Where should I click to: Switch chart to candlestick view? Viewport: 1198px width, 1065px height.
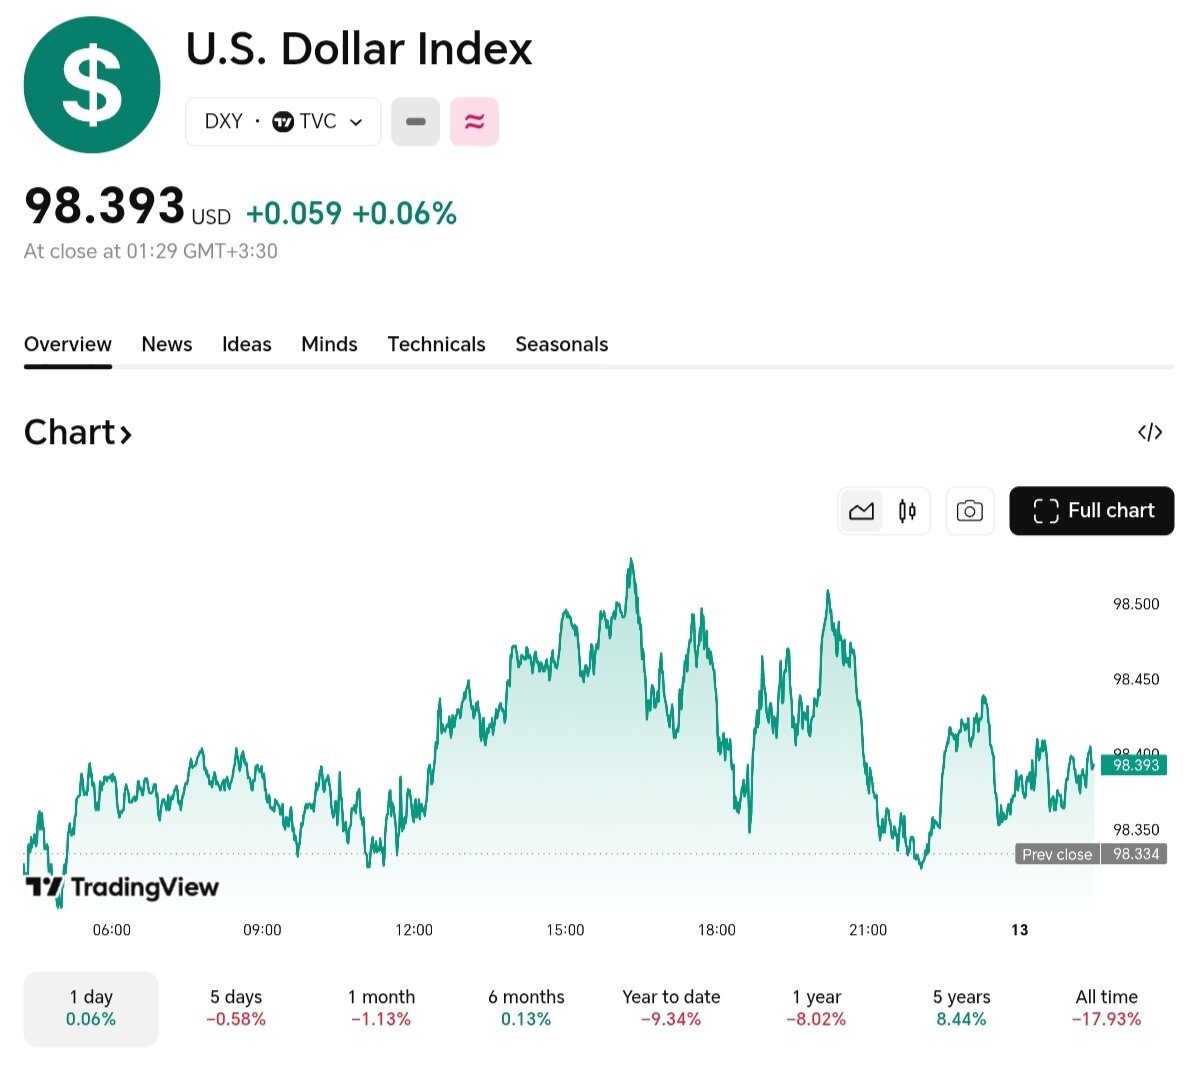pos(906,510)
